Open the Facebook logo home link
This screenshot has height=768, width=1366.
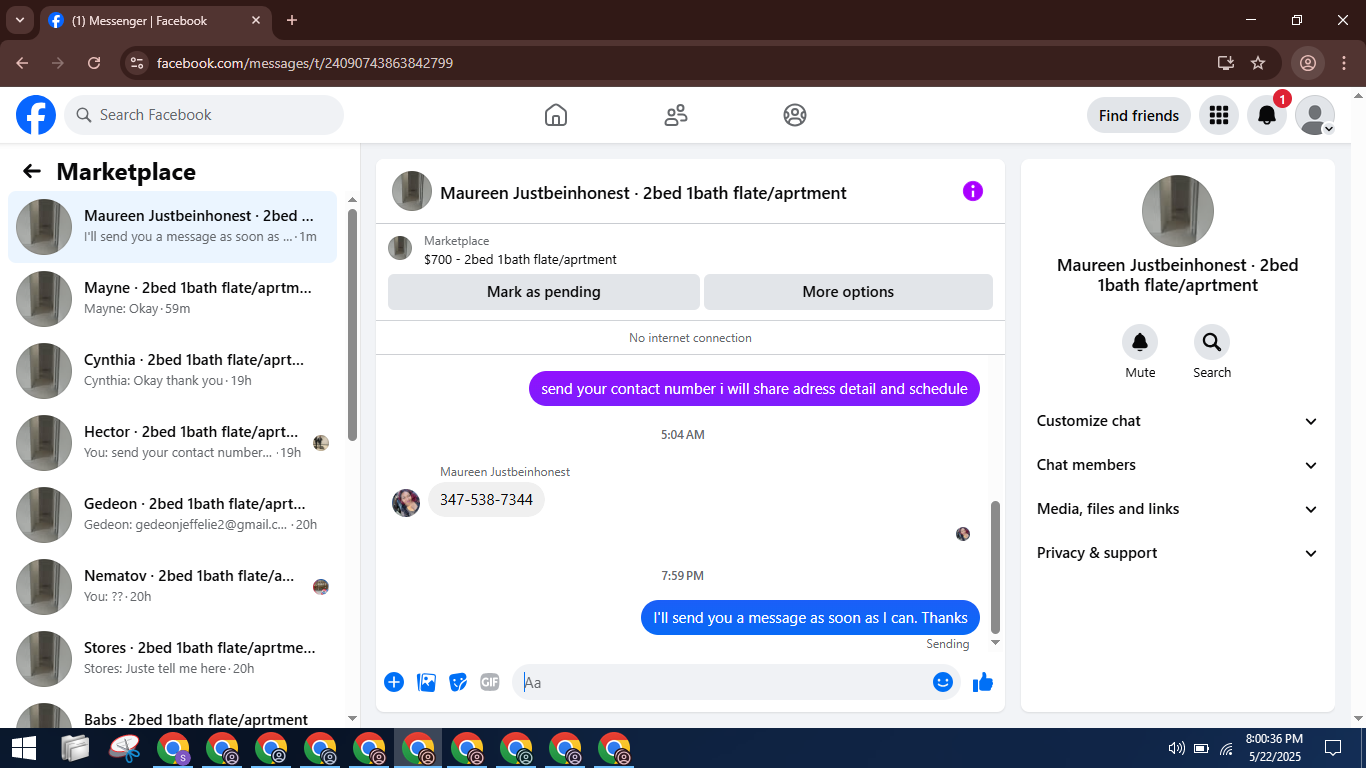[x=36, y=115]
